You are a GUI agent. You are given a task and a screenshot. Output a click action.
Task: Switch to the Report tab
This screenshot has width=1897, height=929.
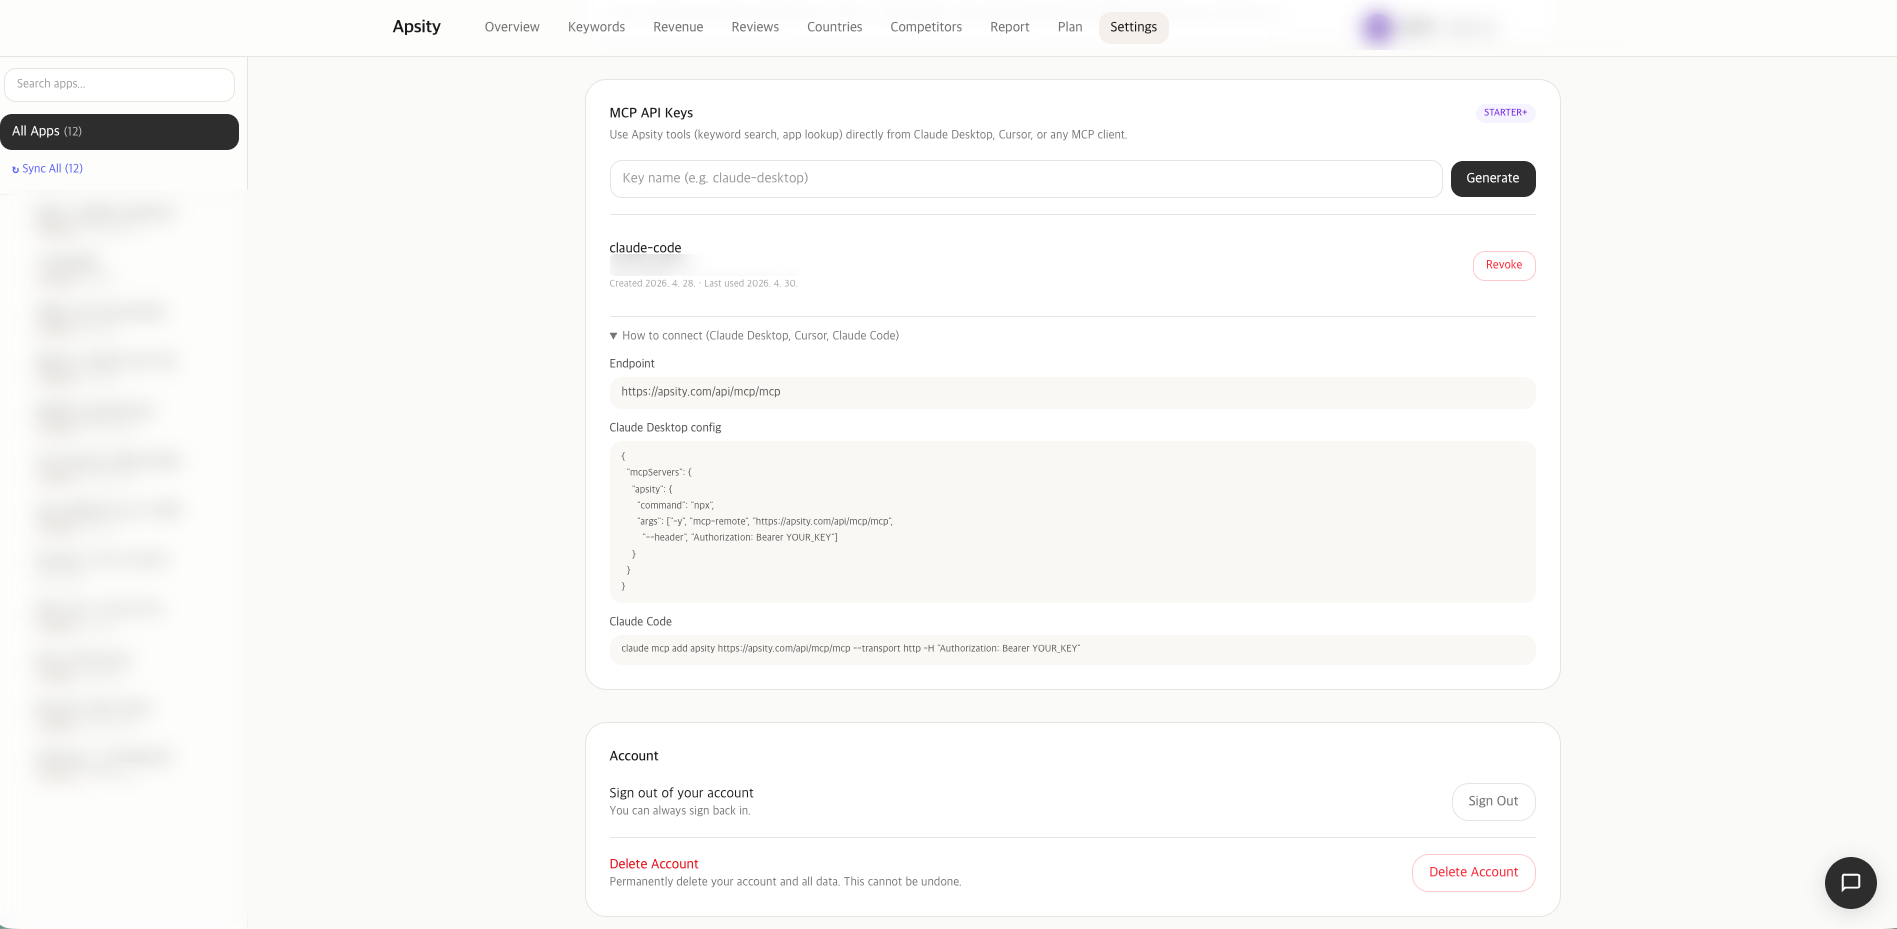pos(1009,27)
